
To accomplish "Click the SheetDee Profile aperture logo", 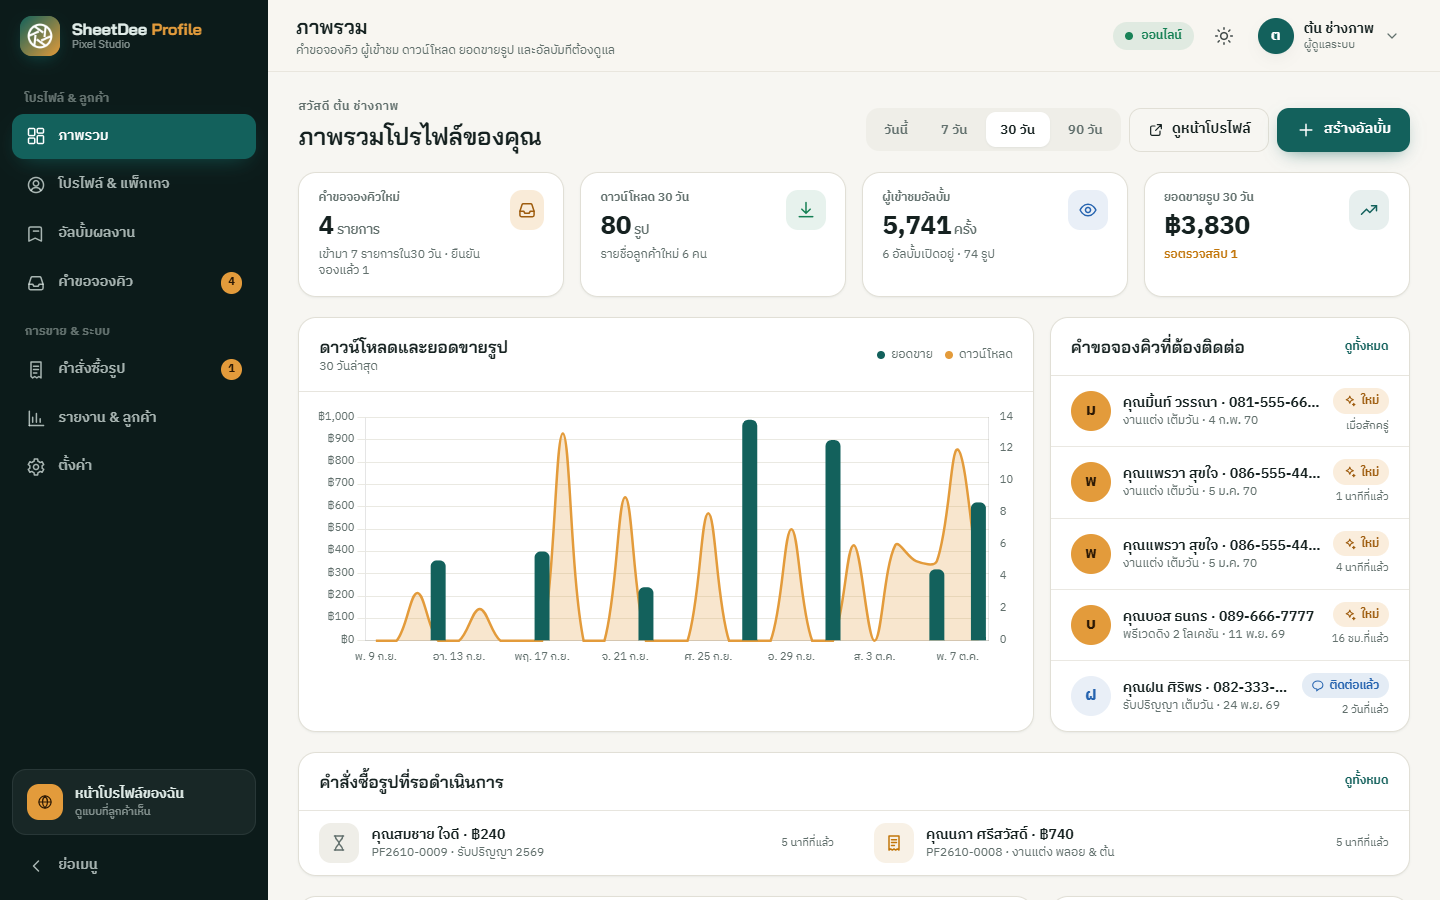I will click(40, 36).
